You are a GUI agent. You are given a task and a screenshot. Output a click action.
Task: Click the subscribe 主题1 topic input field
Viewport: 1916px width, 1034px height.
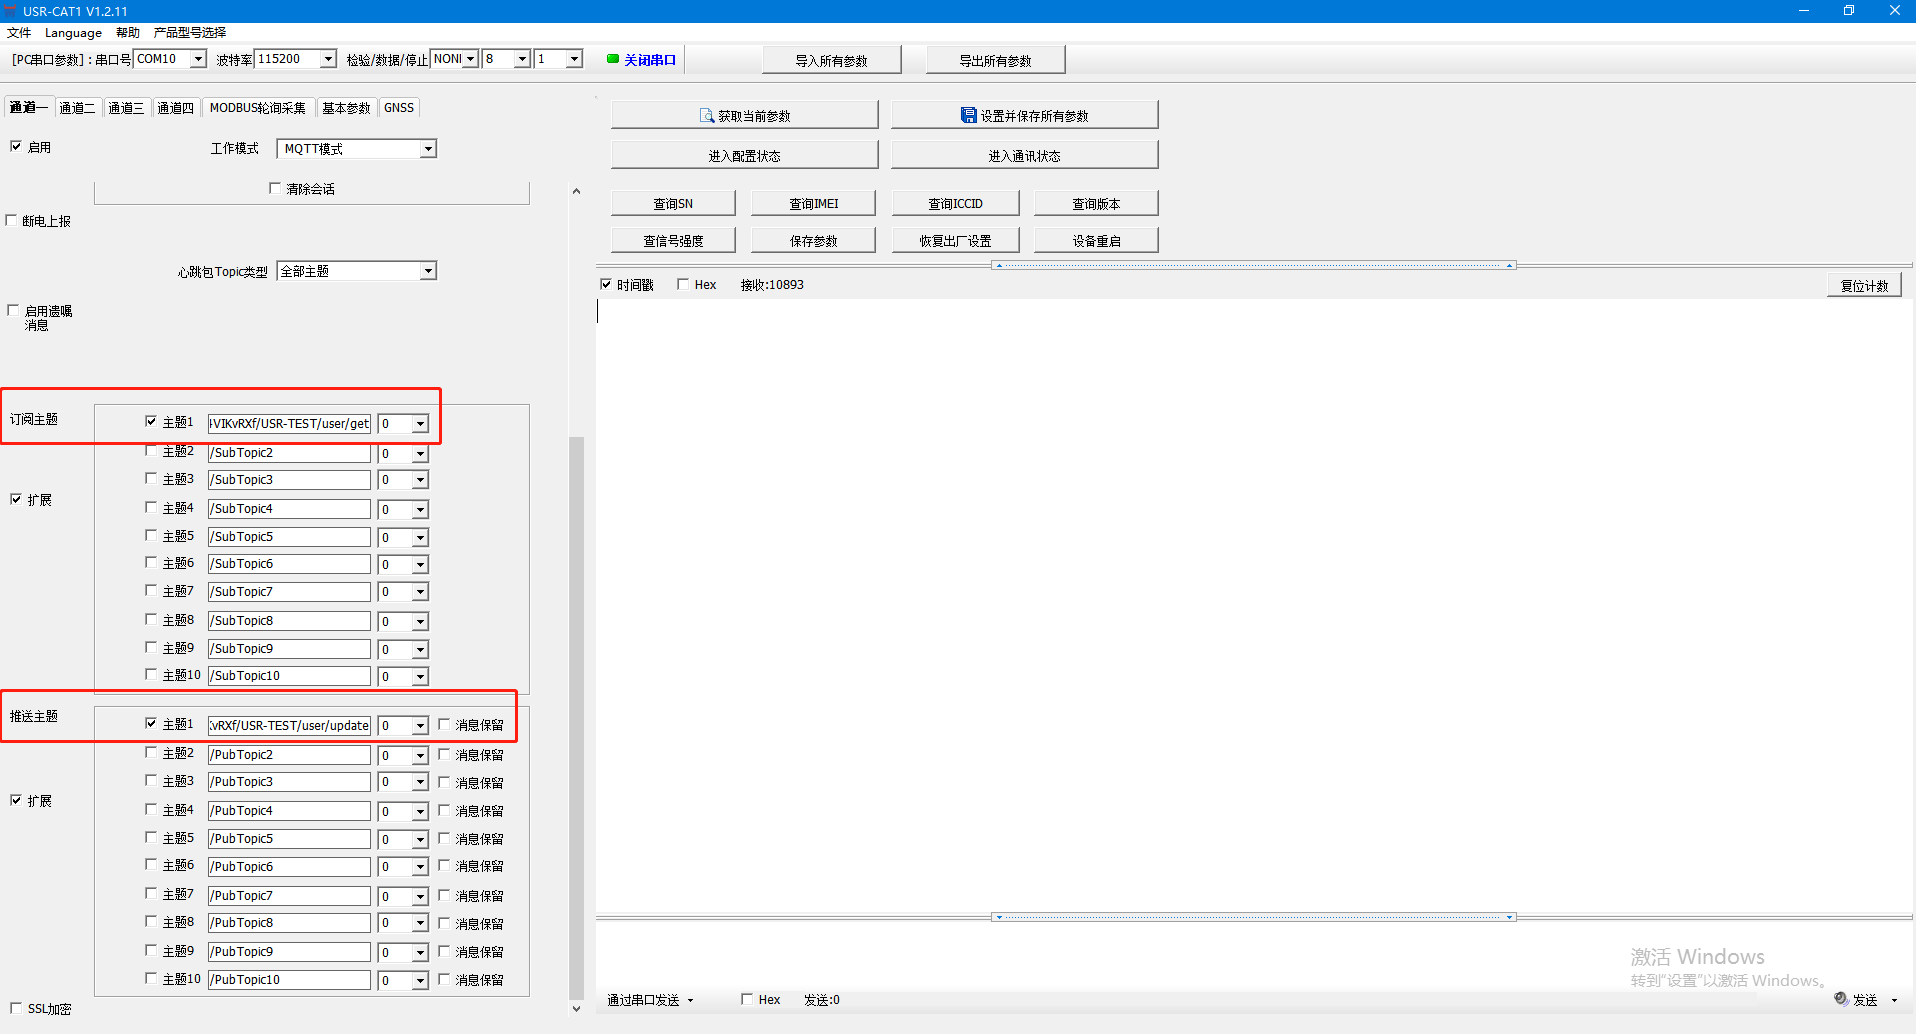point(289,424)
